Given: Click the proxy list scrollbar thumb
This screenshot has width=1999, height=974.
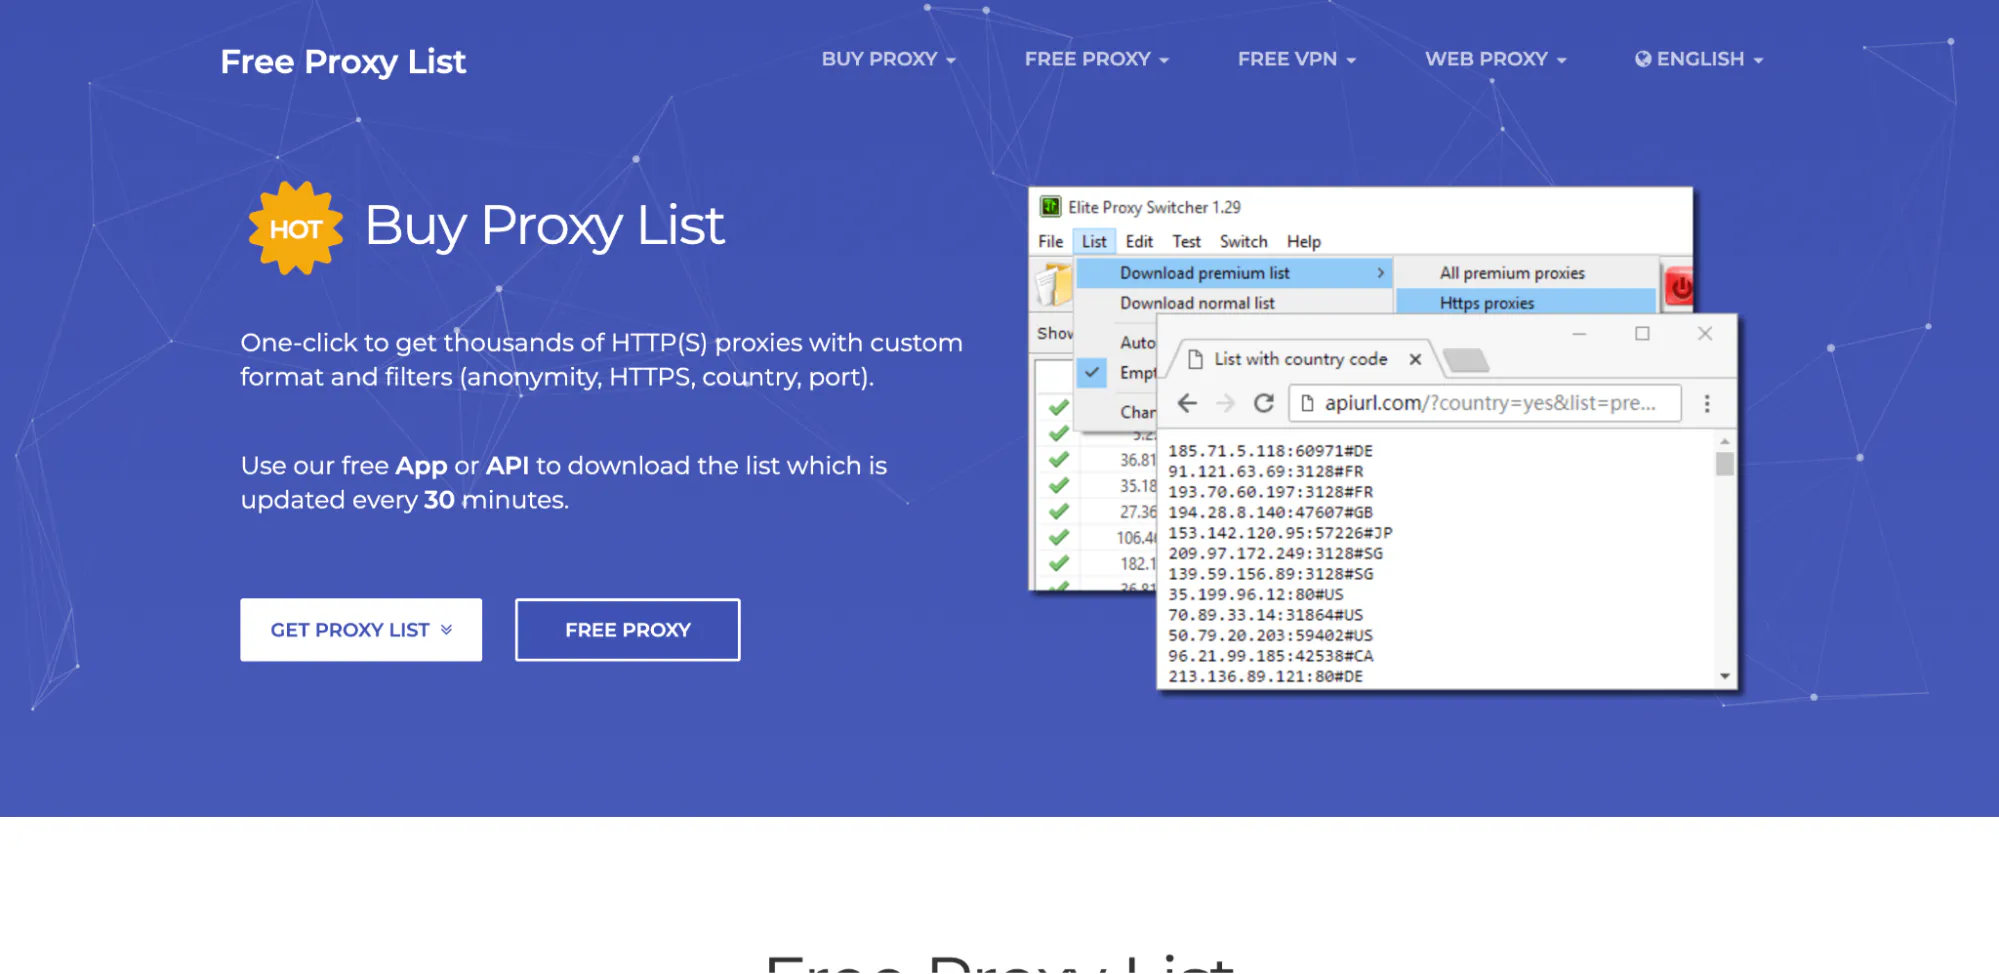Looking at the screenshot, I should point(1724,464).
